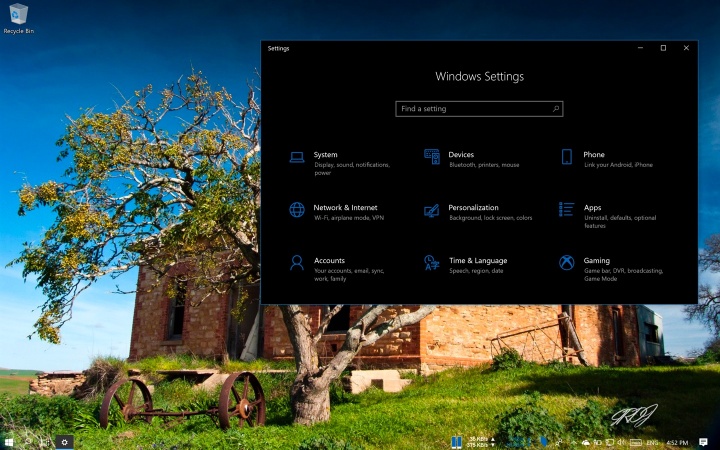Viewport: 720px width, 450px height.
Task: Open Task View on the taskbar
Action: pos(46,442)
